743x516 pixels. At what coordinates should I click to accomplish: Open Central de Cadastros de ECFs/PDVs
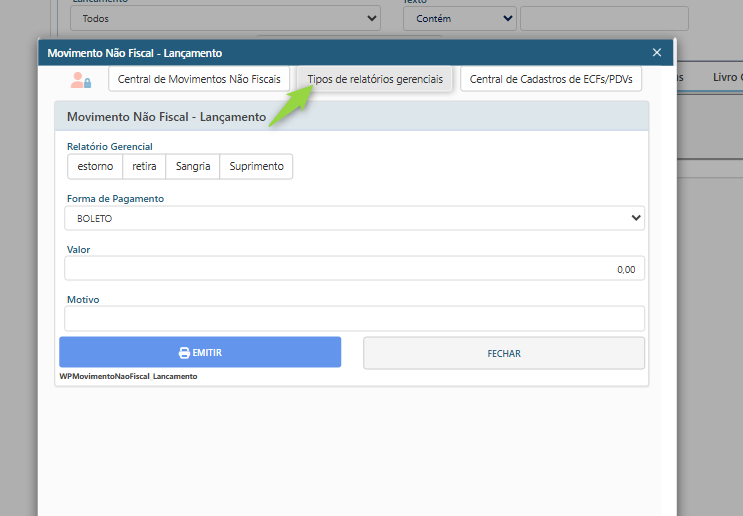pyautogui.click(x=551, y=79)
